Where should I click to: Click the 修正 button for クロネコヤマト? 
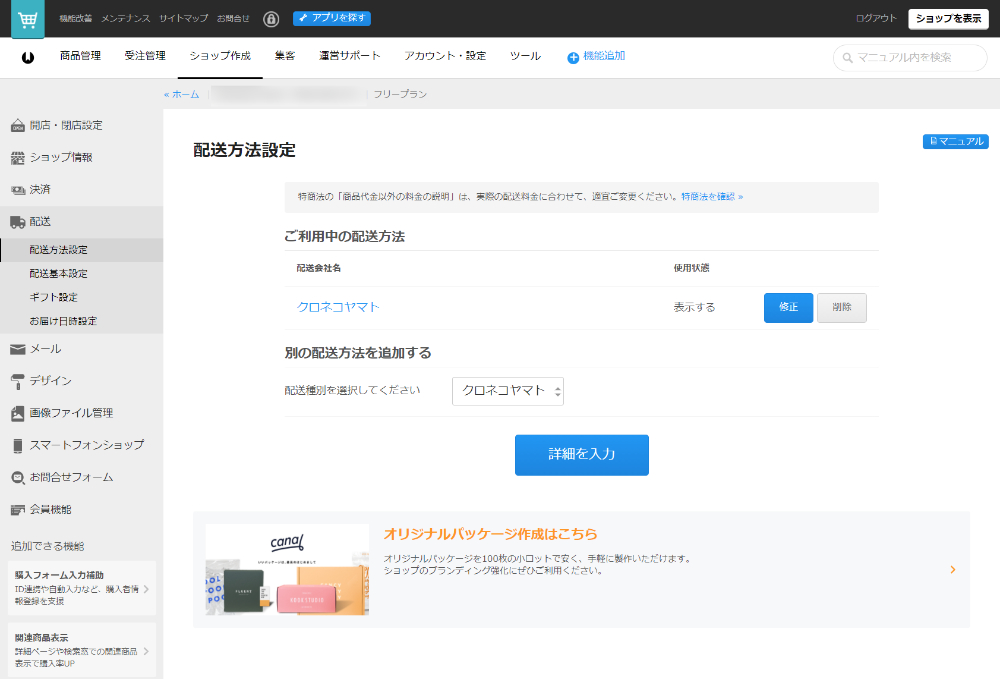click(788, 308)
